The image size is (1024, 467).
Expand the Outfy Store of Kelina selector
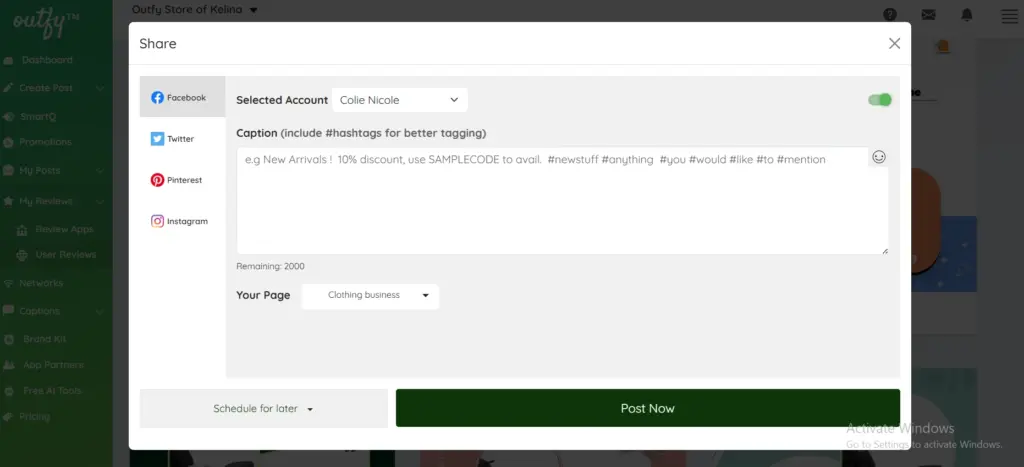[x=195, y=10]
